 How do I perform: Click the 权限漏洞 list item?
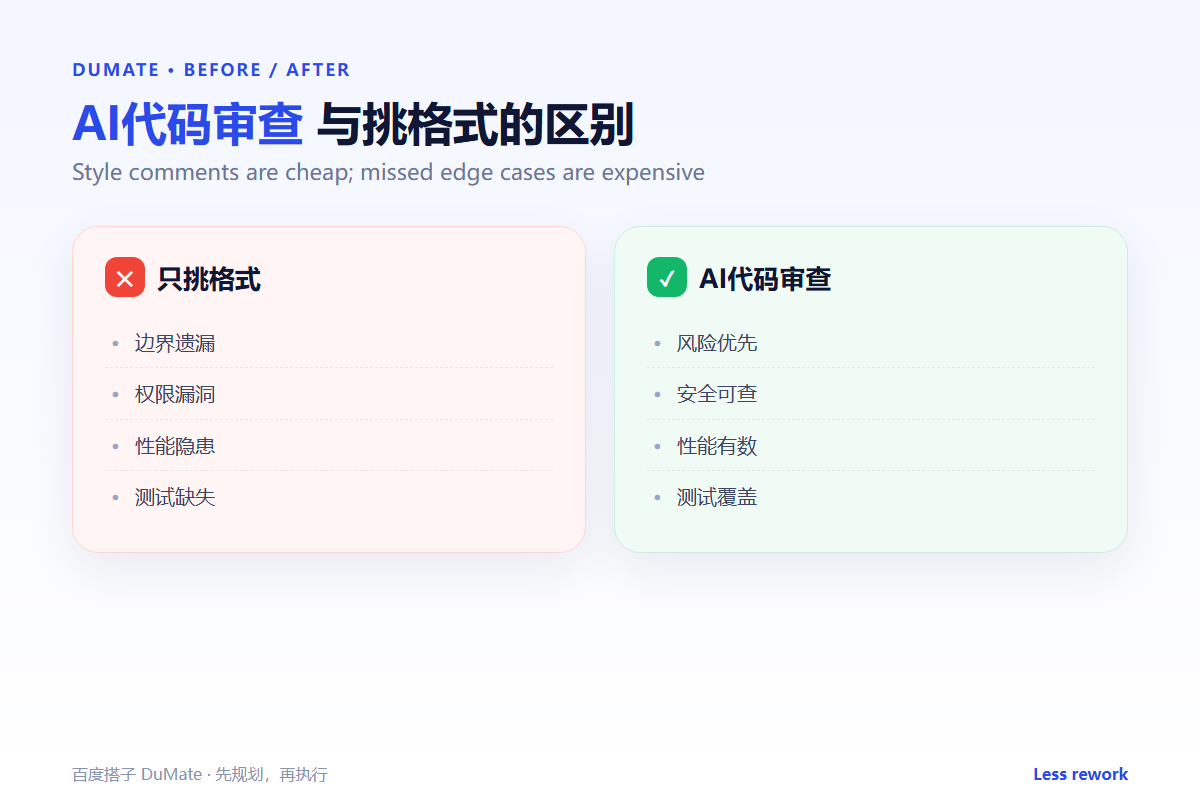(x=329, y=394)
